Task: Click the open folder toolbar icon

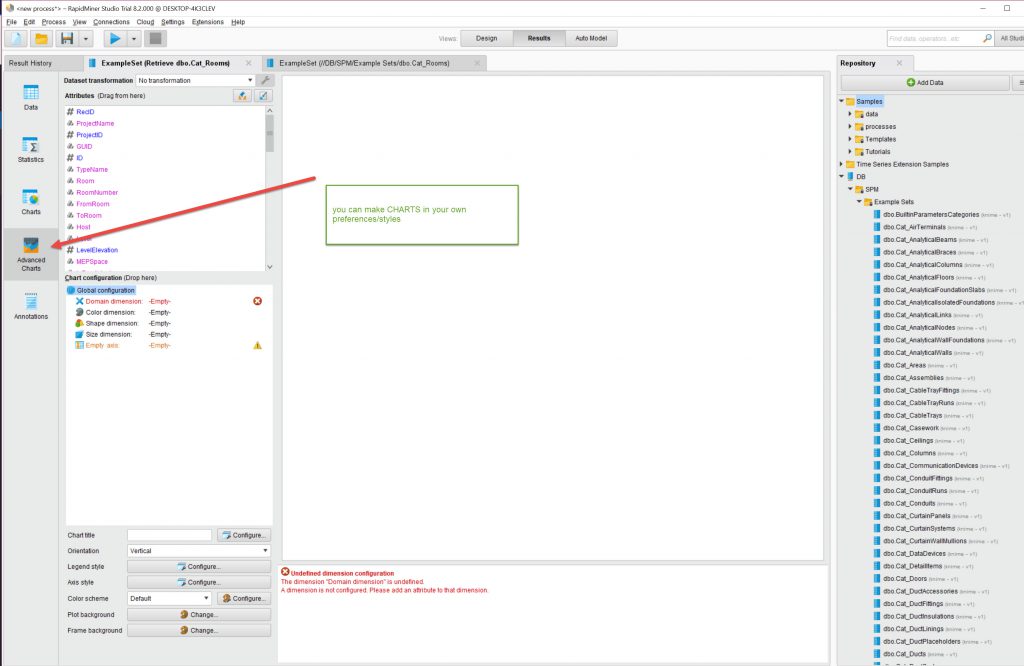Action: (41, 39)
